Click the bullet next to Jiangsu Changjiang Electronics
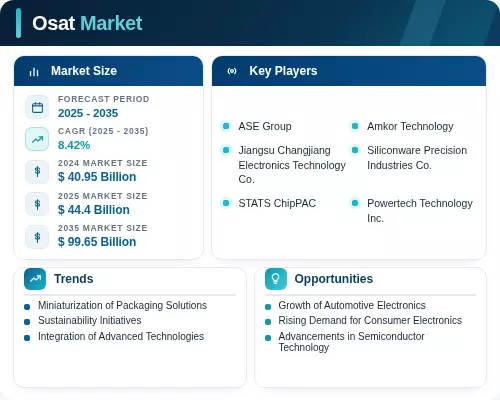This screenshot has width=500, height=400. [226, 150]
